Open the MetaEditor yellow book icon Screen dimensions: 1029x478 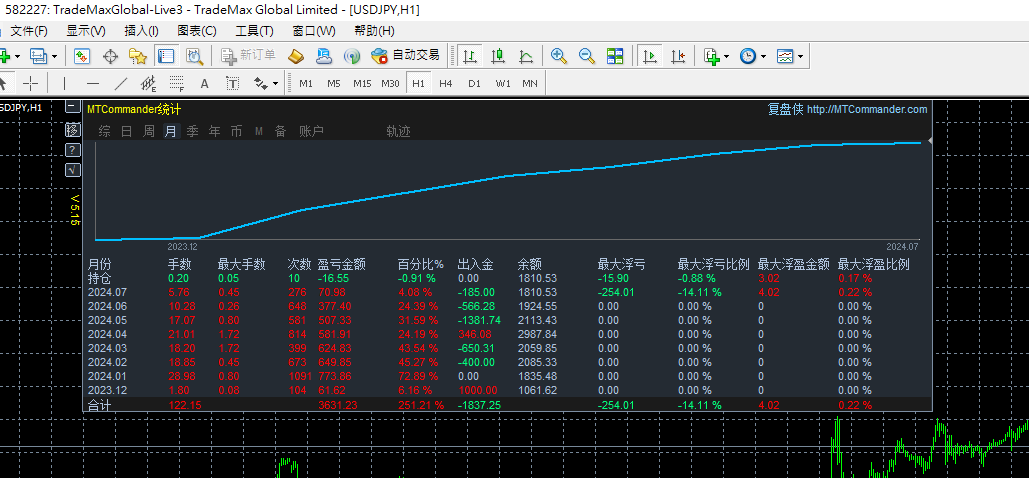pos(296,56)
